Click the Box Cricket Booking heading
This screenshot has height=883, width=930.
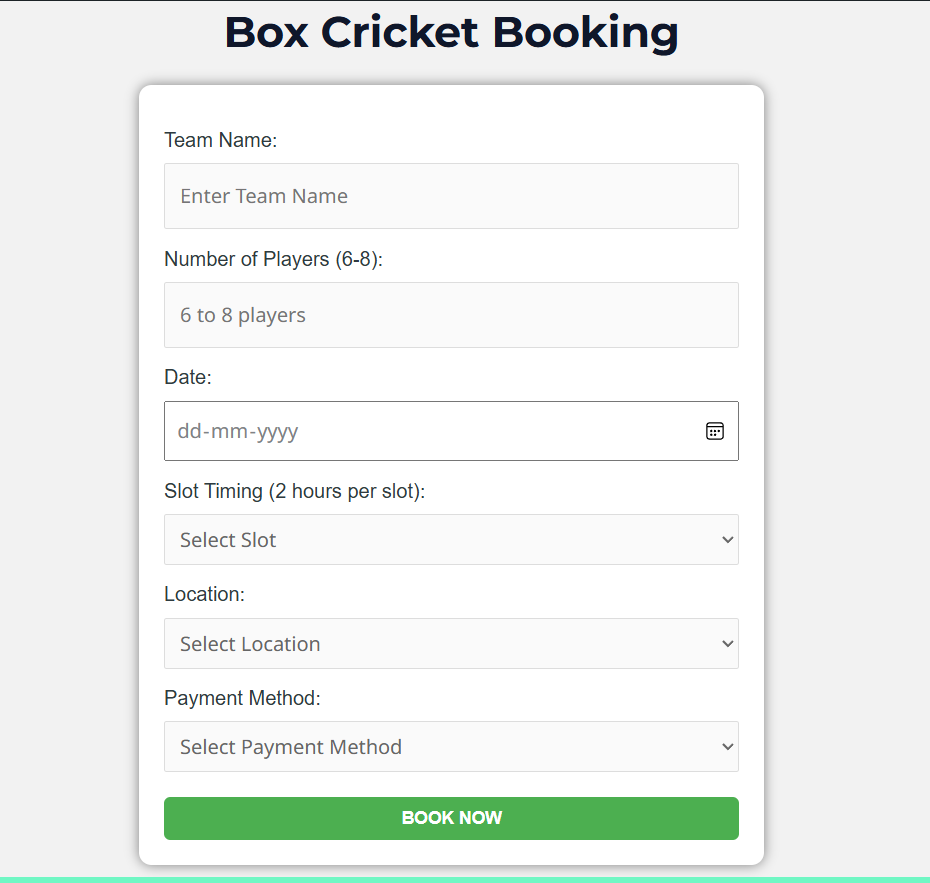(x=451, y=32)
